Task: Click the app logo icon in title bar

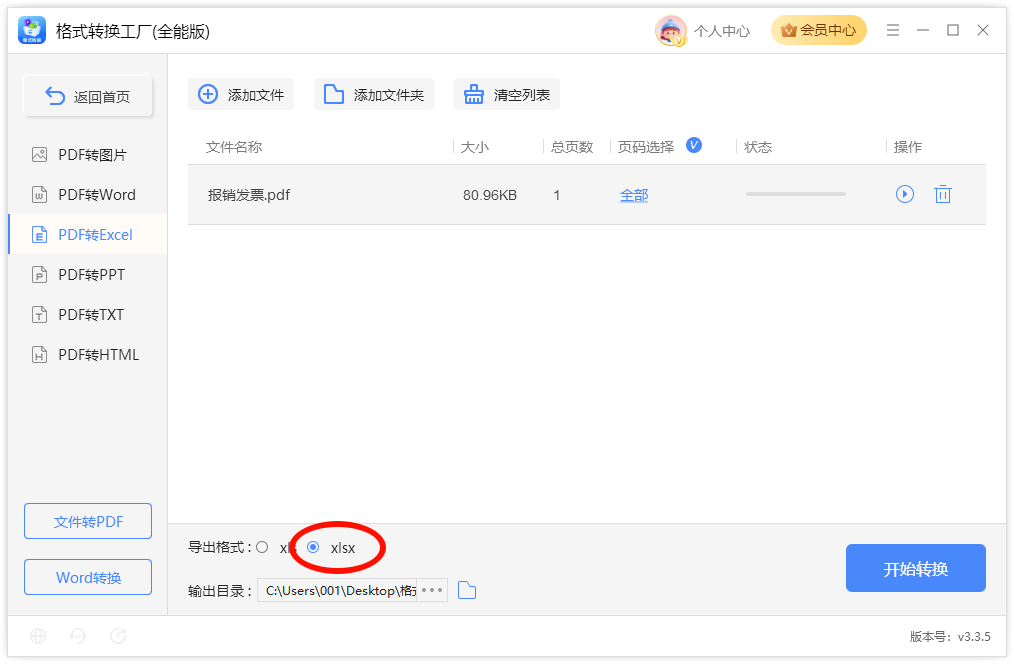Action: click(32, 30)
